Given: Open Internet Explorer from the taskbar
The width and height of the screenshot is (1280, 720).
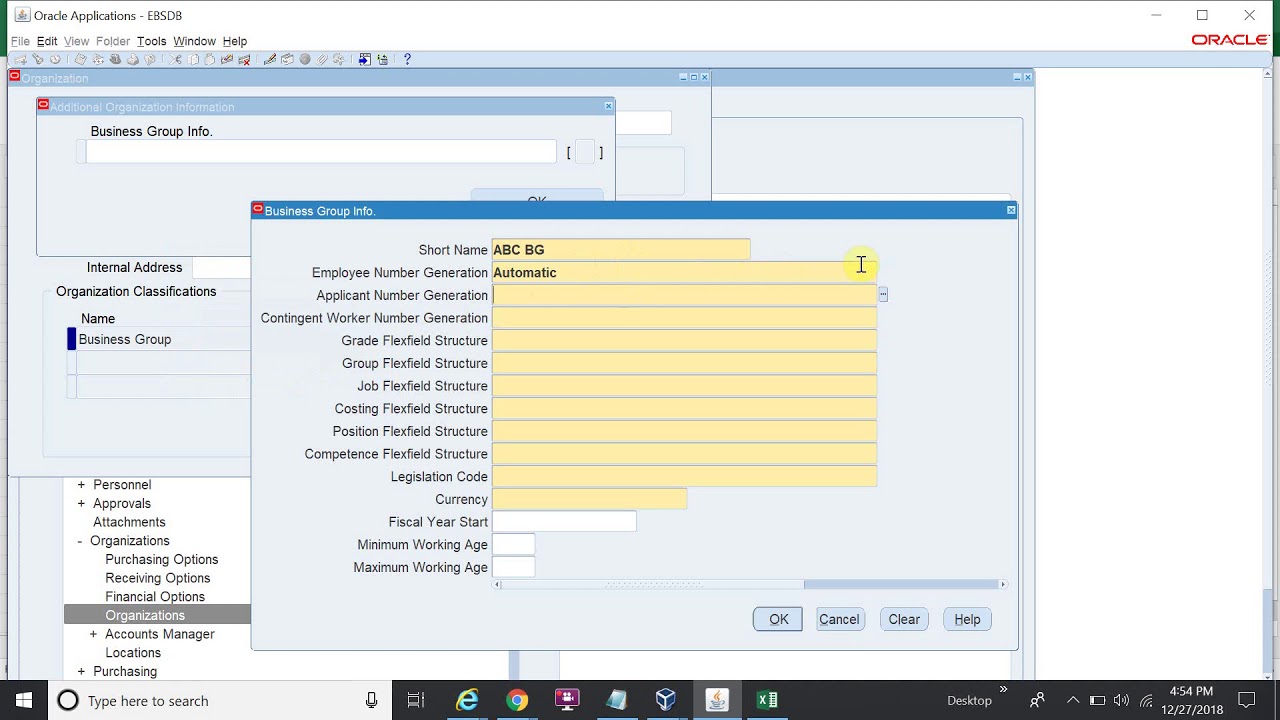Looking at the screenshot, I should [467, 700].
